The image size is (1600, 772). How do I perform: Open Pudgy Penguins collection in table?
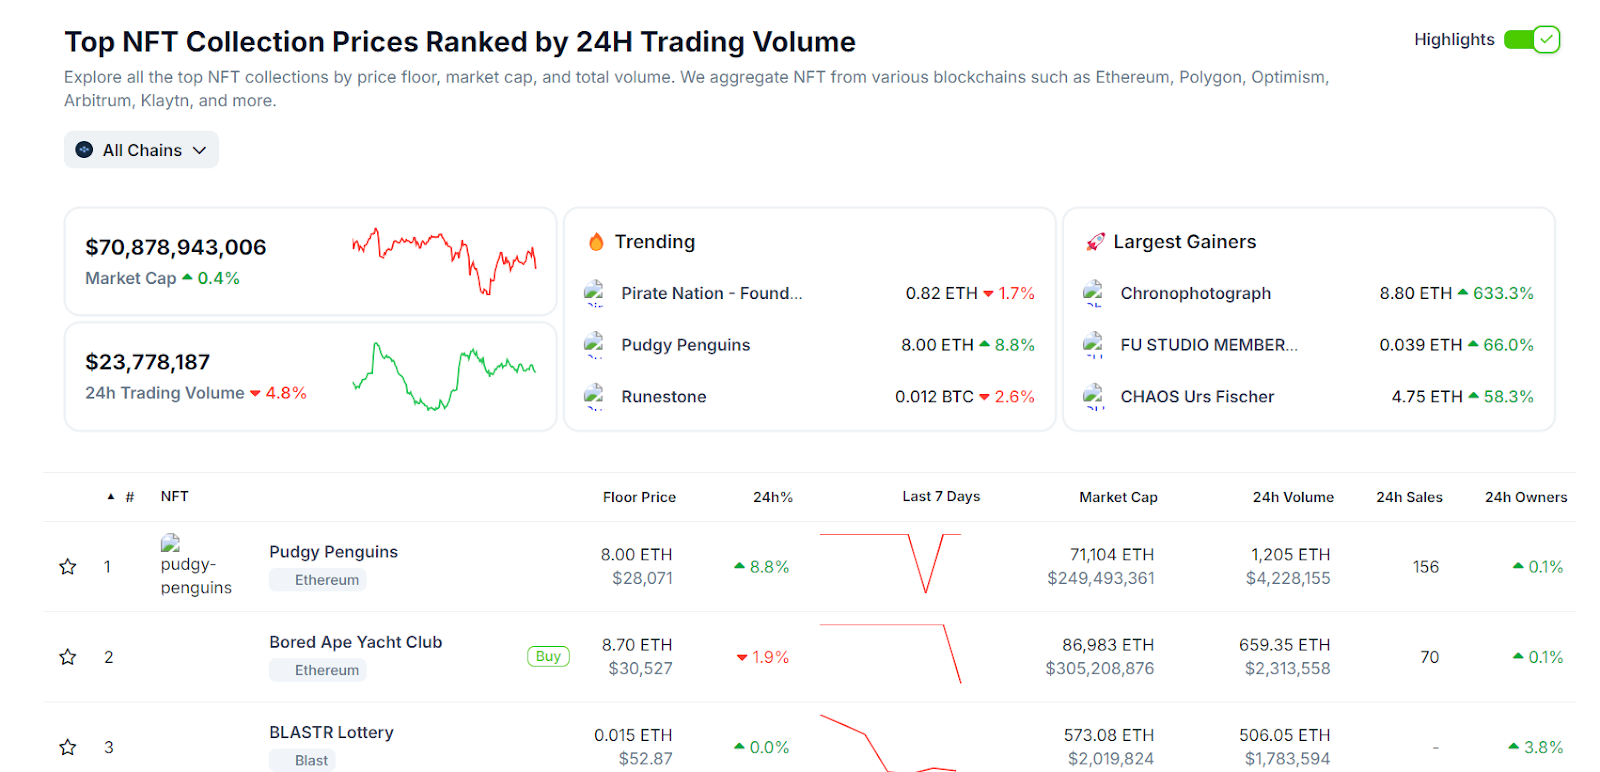tap(333, 552)
